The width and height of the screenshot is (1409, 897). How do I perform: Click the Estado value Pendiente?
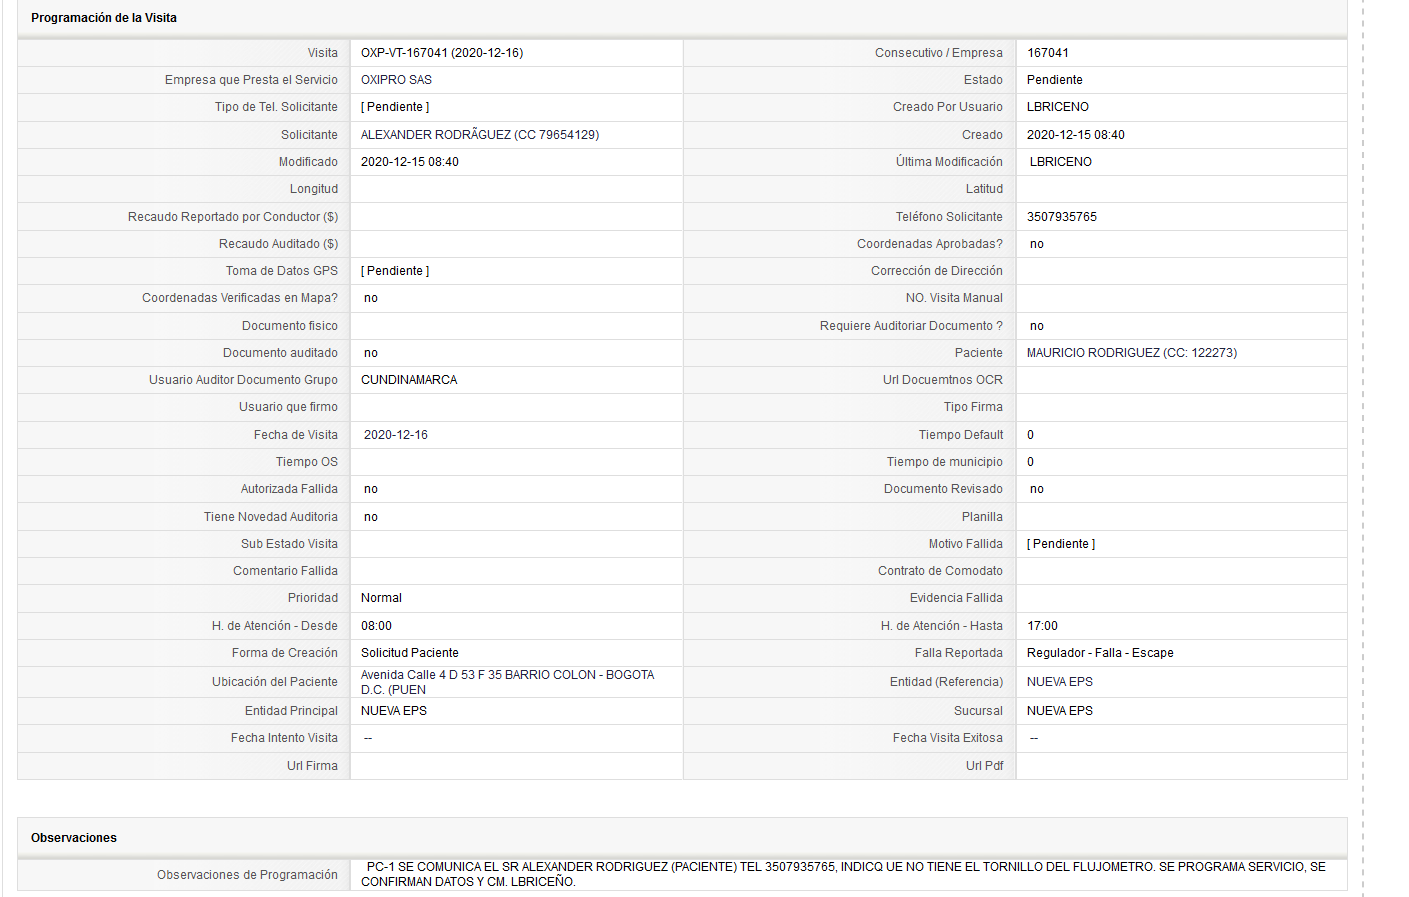[1054, 80]
